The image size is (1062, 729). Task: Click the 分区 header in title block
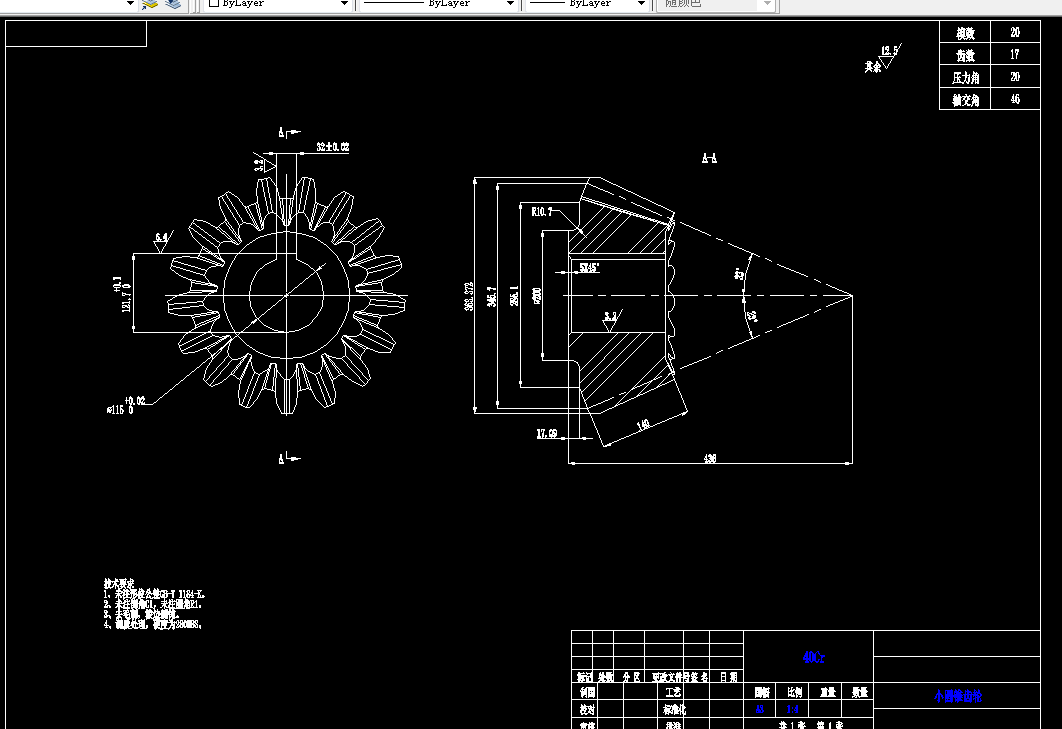point(631,677)
